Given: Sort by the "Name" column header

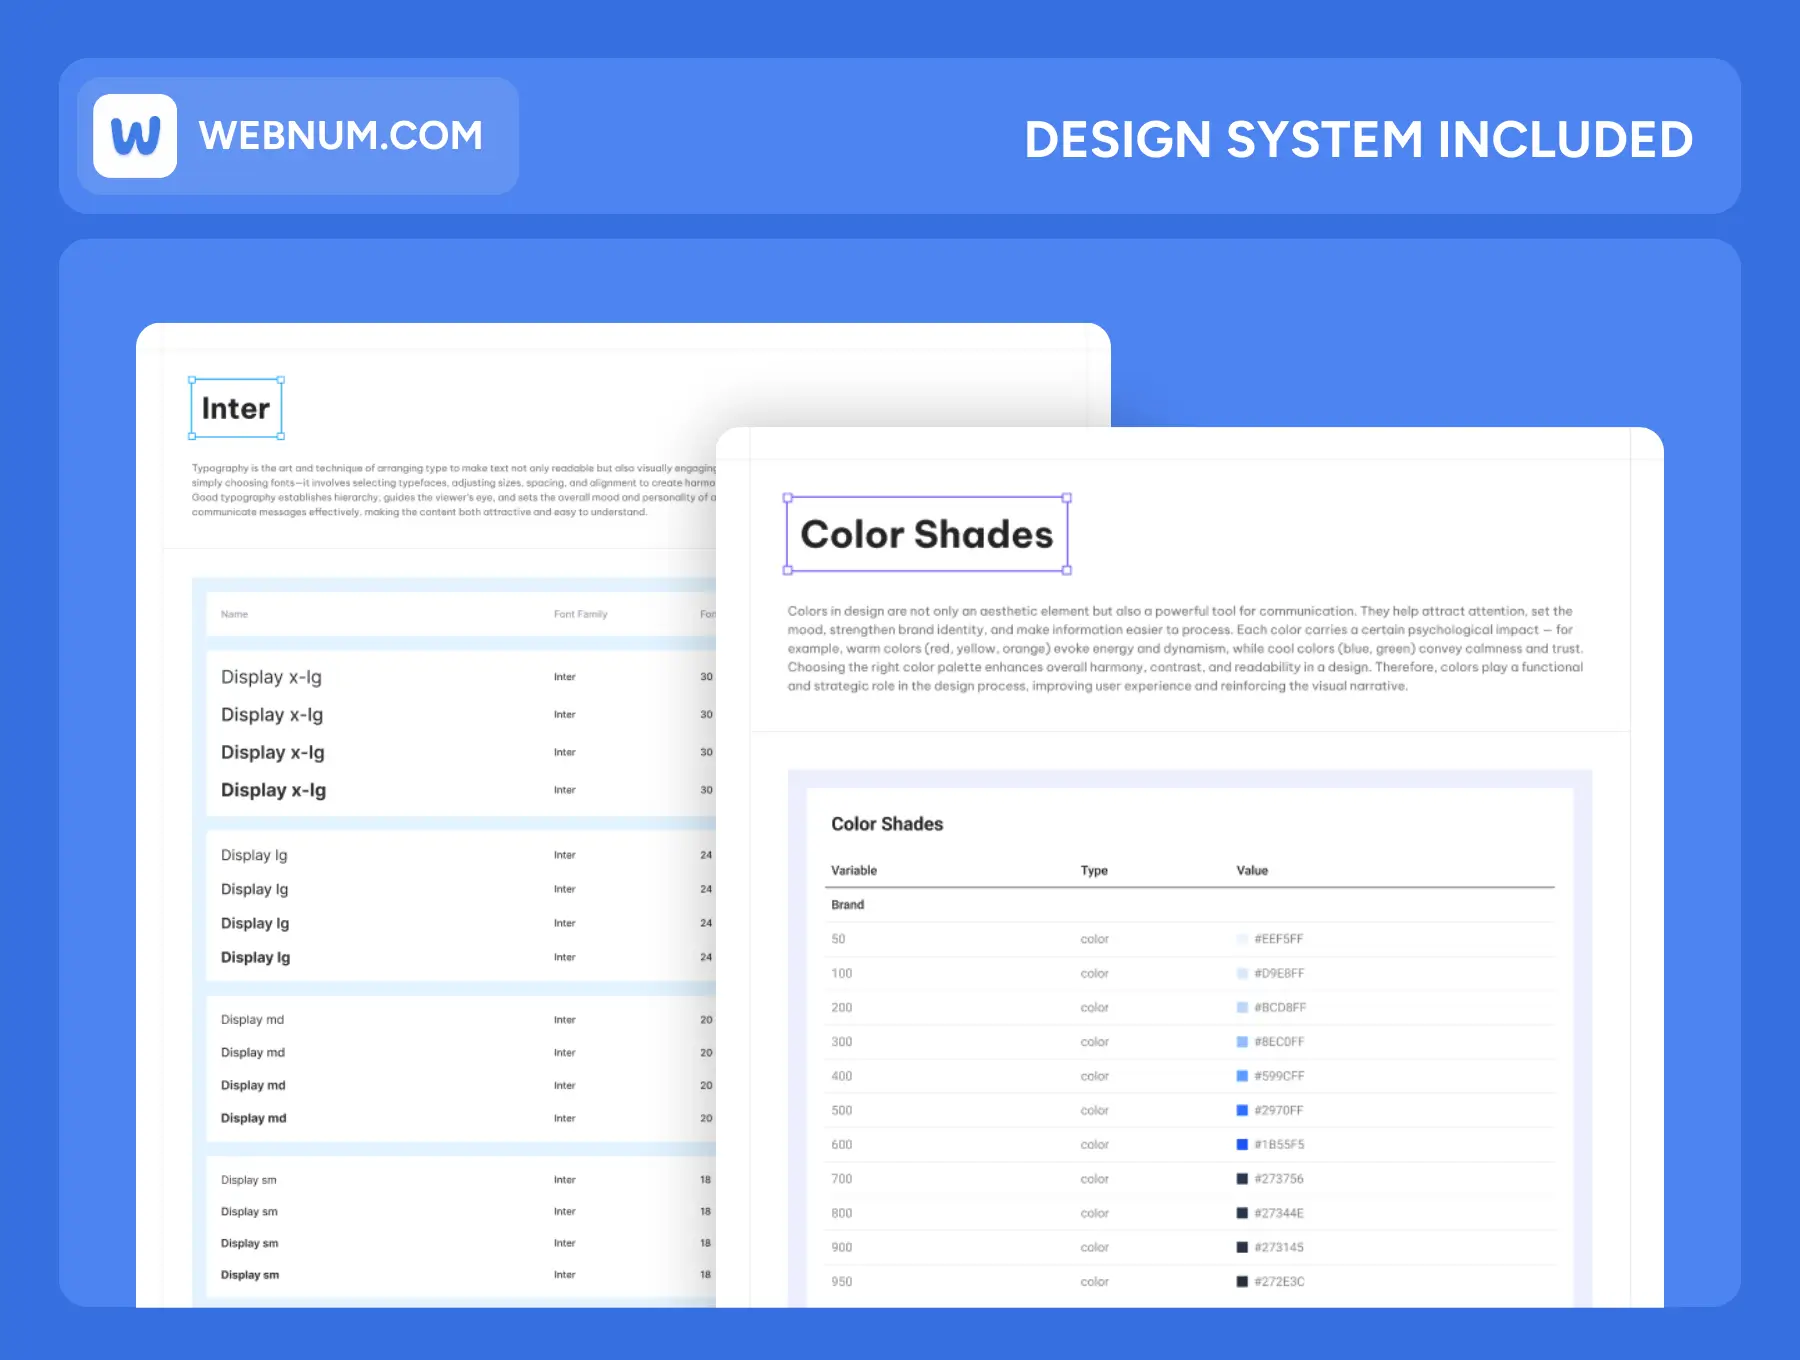Looking at the screenshot, I should [233, 614].
